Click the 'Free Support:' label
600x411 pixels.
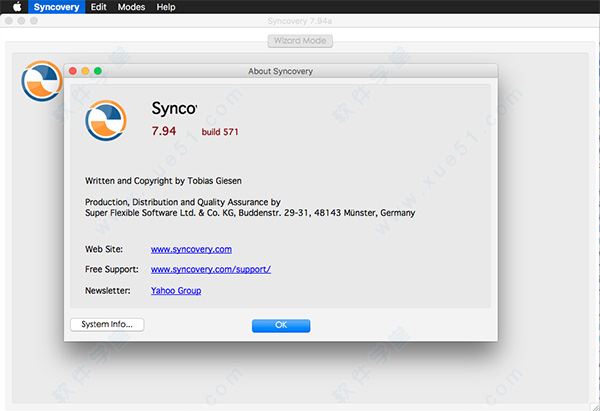click(x=112, y=269)
